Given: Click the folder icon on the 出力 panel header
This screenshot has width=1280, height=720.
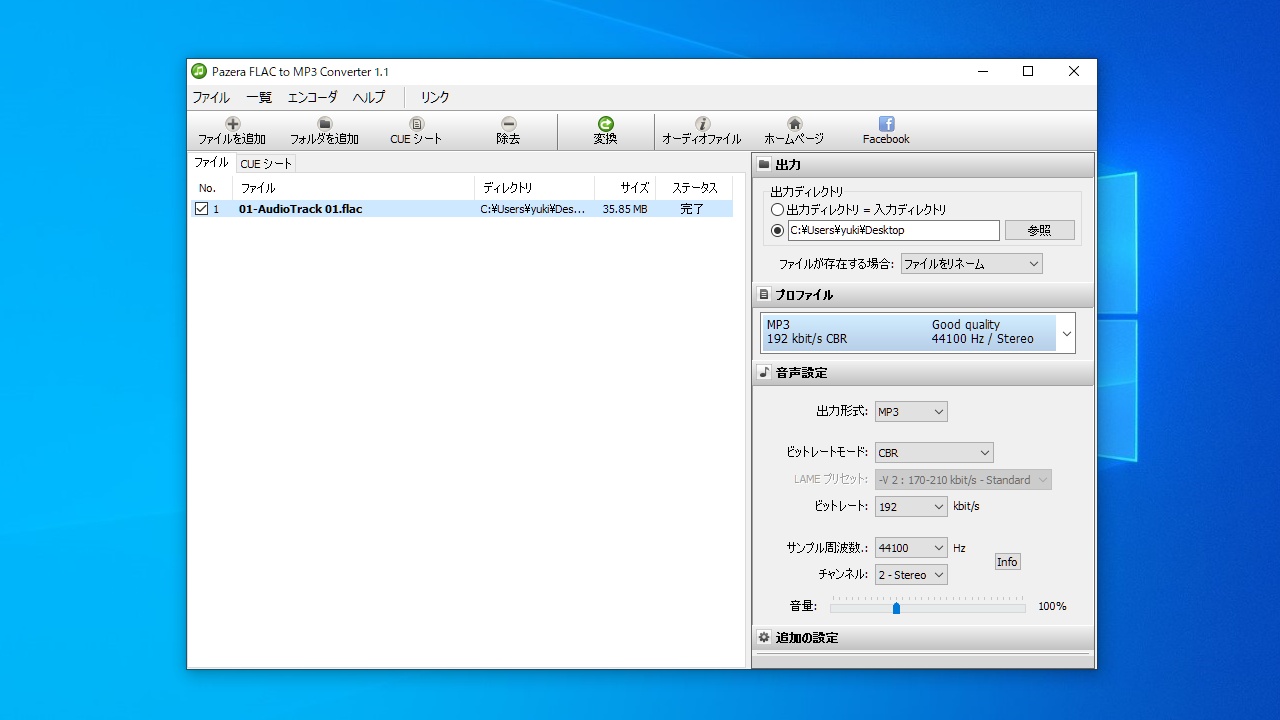Looking at the screenshot, I should tap(764, 165).
